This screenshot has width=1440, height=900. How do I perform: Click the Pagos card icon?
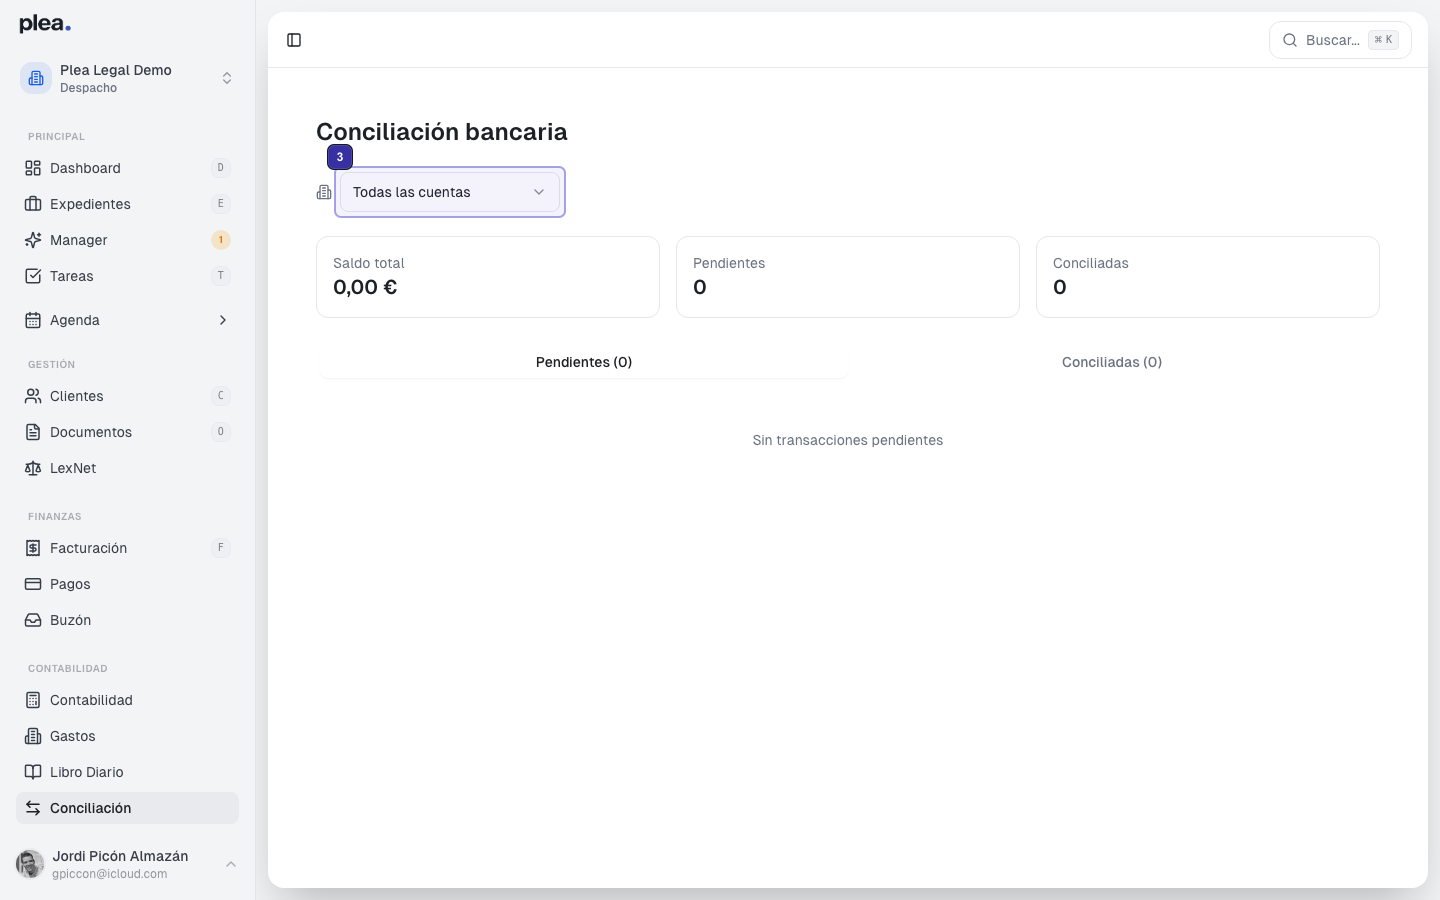coord(31,584)
